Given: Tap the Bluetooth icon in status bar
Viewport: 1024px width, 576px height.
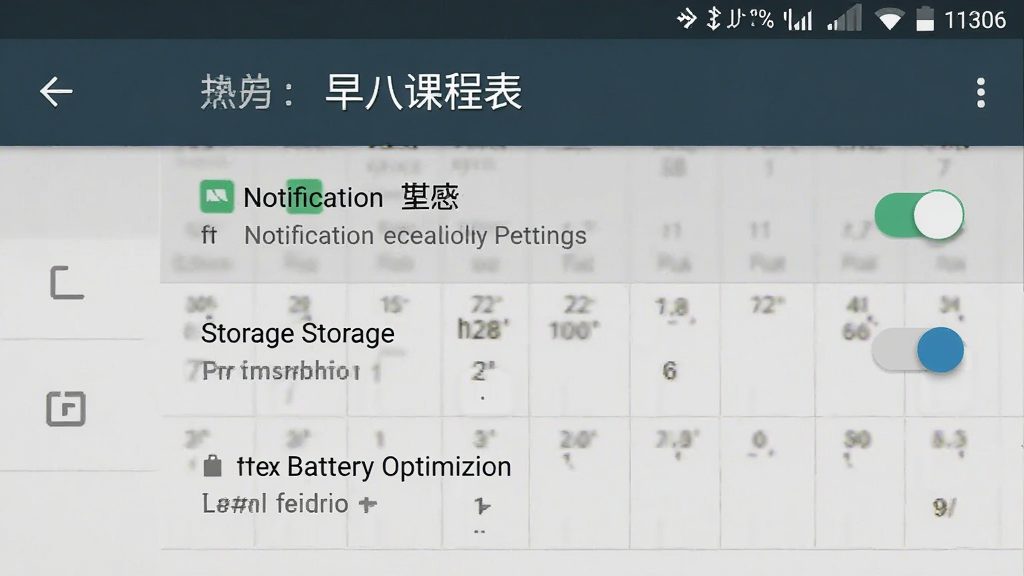Looking at the screenshot, I should click(713, 18).
